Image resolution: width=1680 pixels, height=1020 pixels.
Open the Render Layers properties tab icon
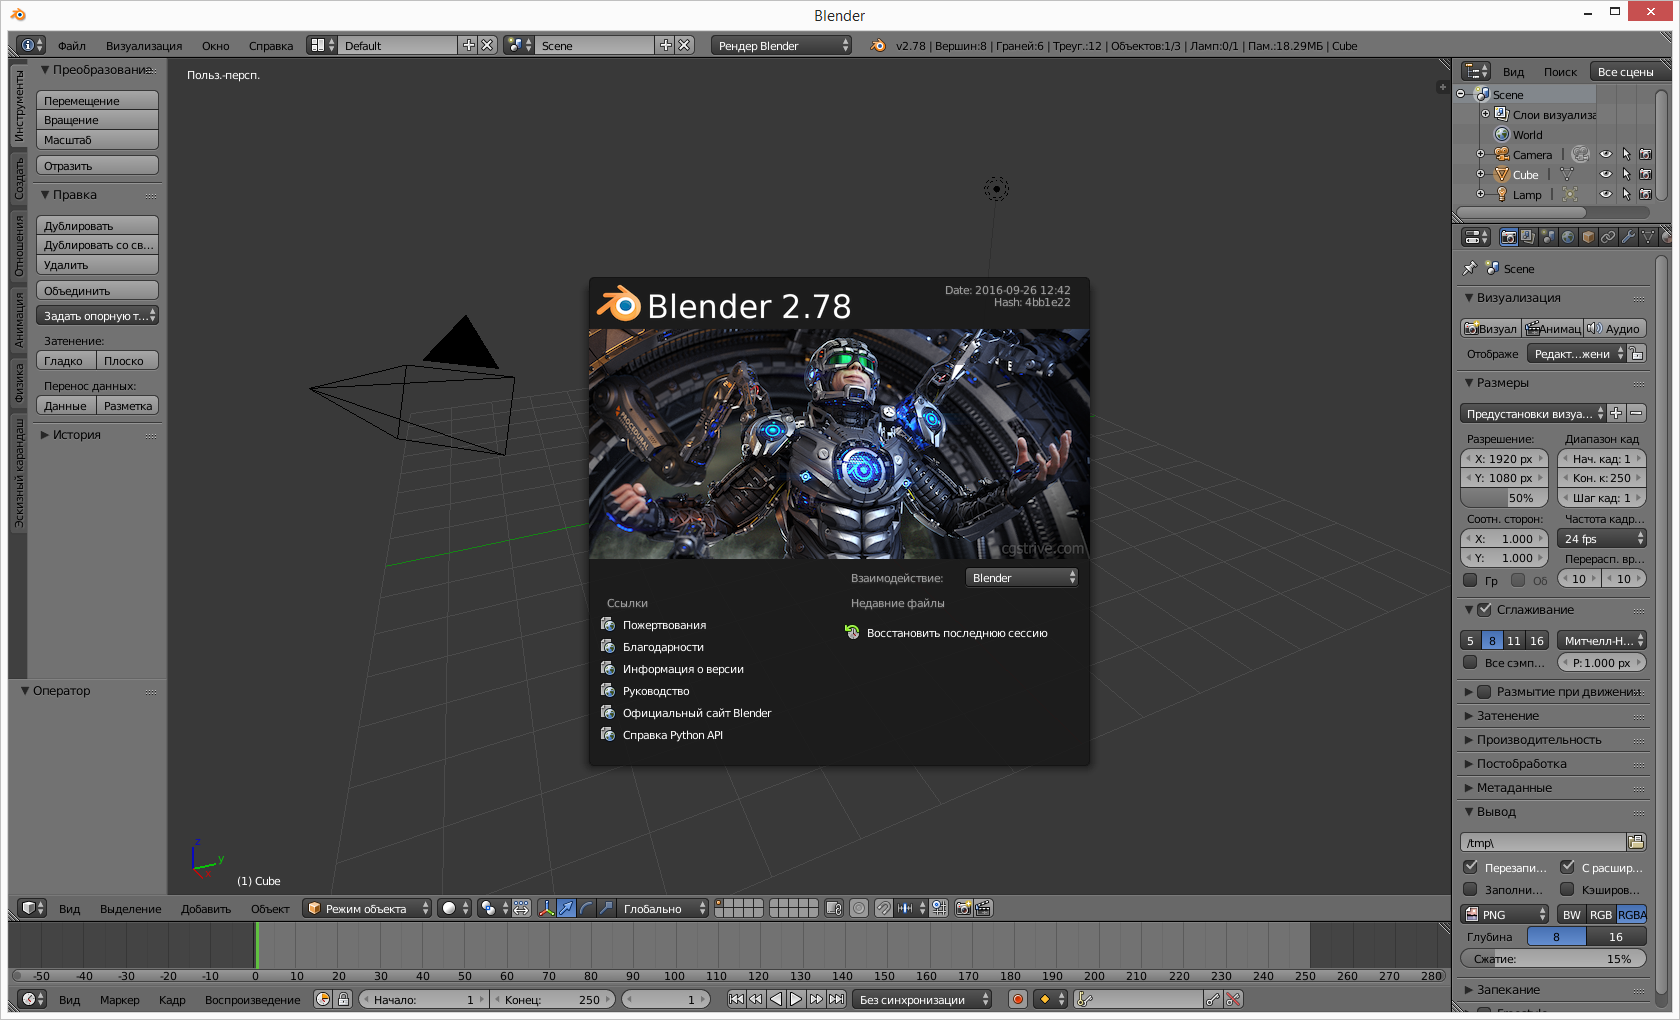point(1528,237)
